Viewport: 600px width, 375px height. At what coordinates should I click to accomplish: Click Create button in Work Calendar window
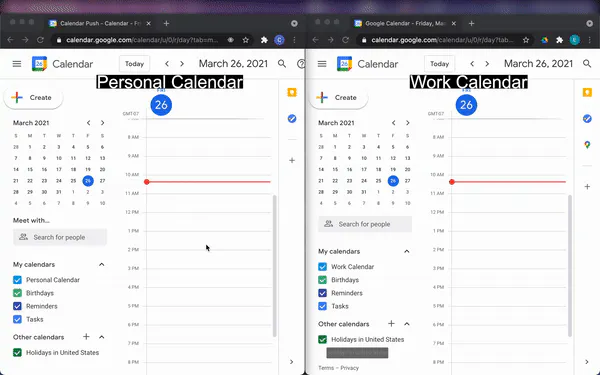338,98
